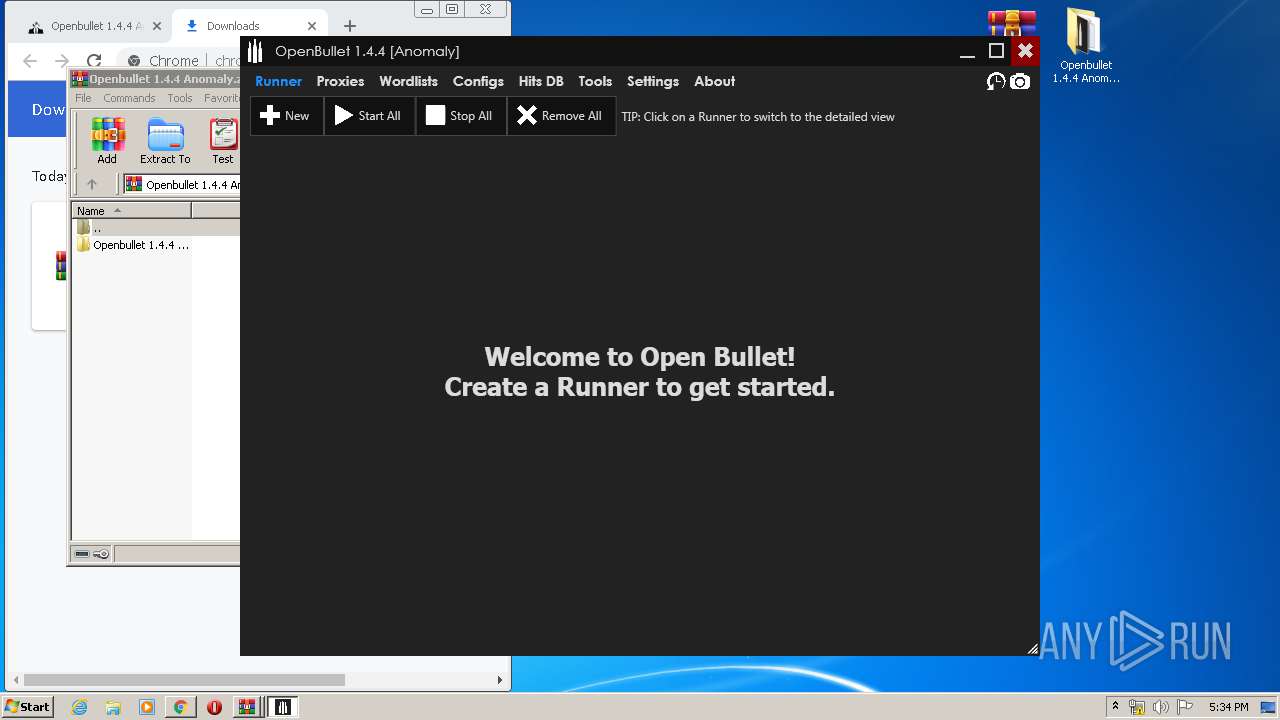
Task: Go up one level in WinRAR
Action: point(92,184)
